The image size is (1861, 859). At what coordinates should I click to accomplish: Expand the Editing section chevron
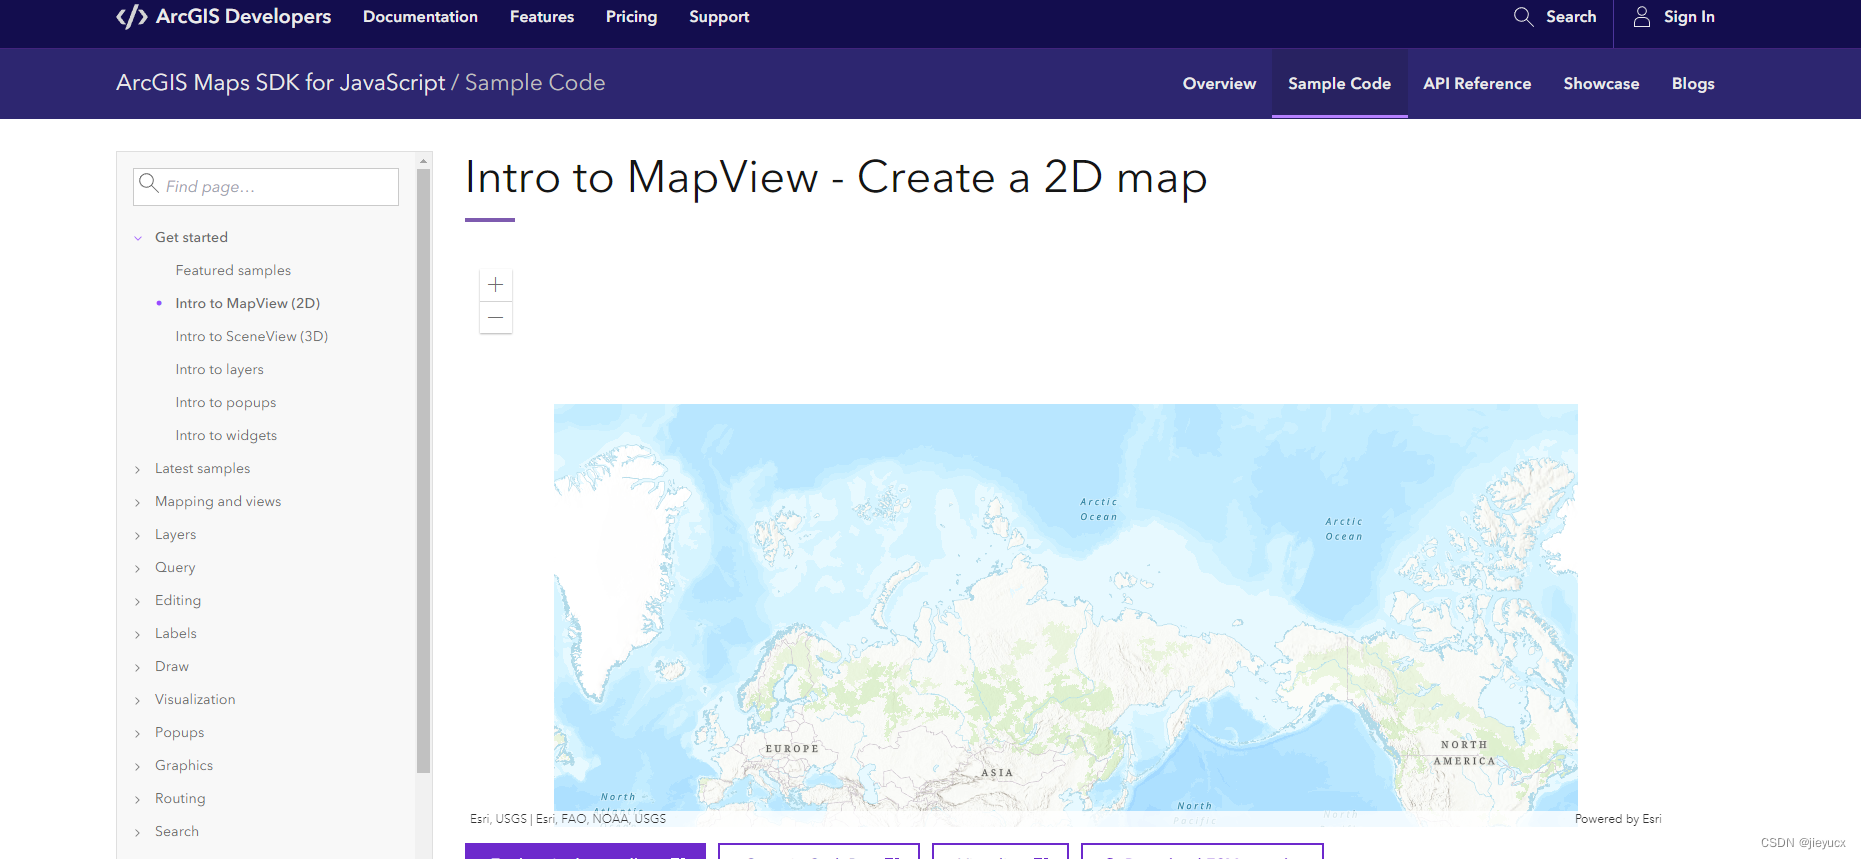[138, 601]
